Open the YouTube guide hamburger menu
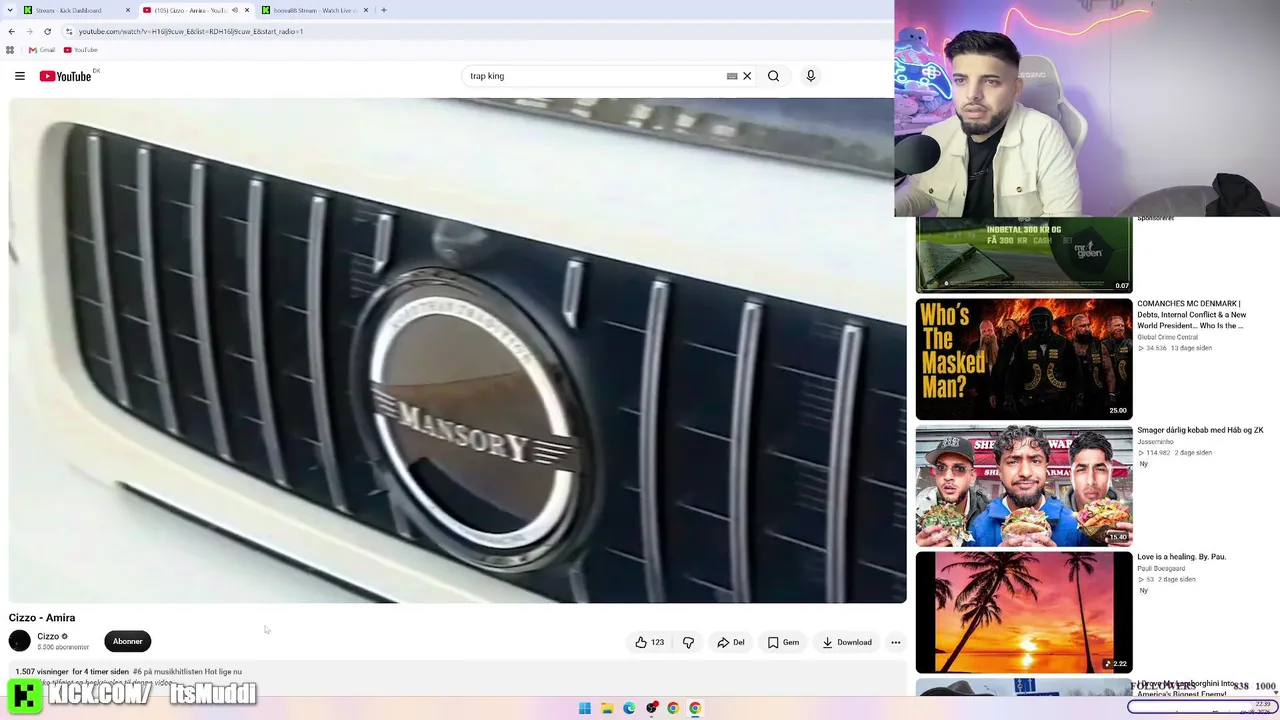1280x720 pixels. point(20,76)
